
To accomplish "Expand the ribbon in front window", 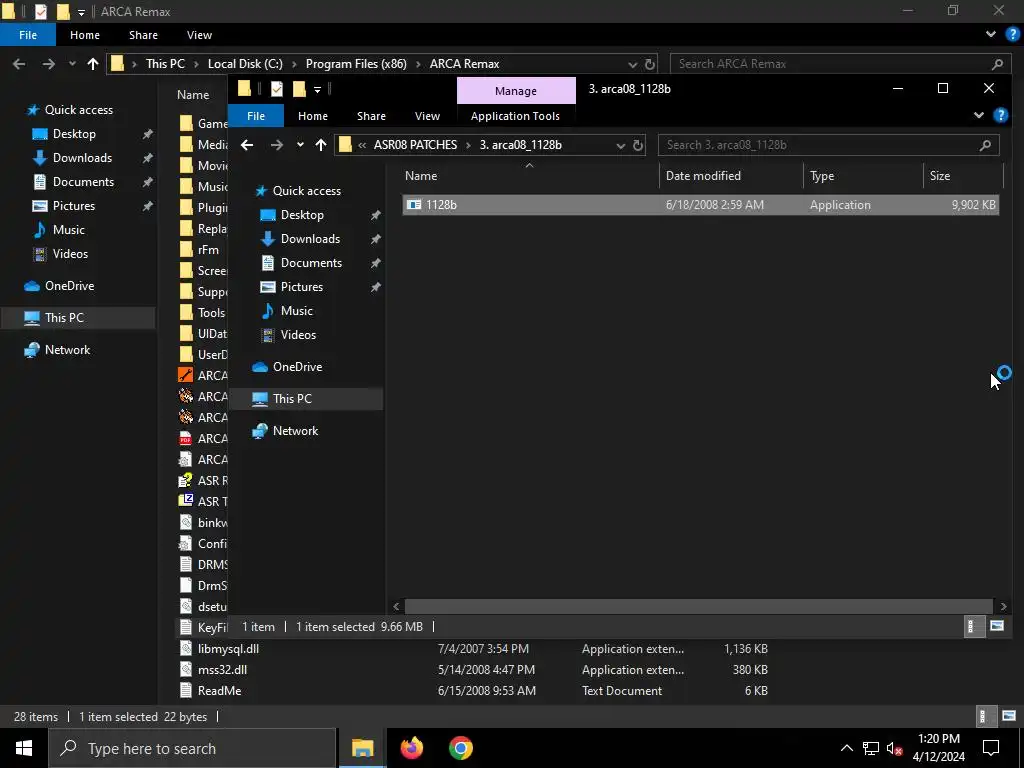I will point(978,116).
